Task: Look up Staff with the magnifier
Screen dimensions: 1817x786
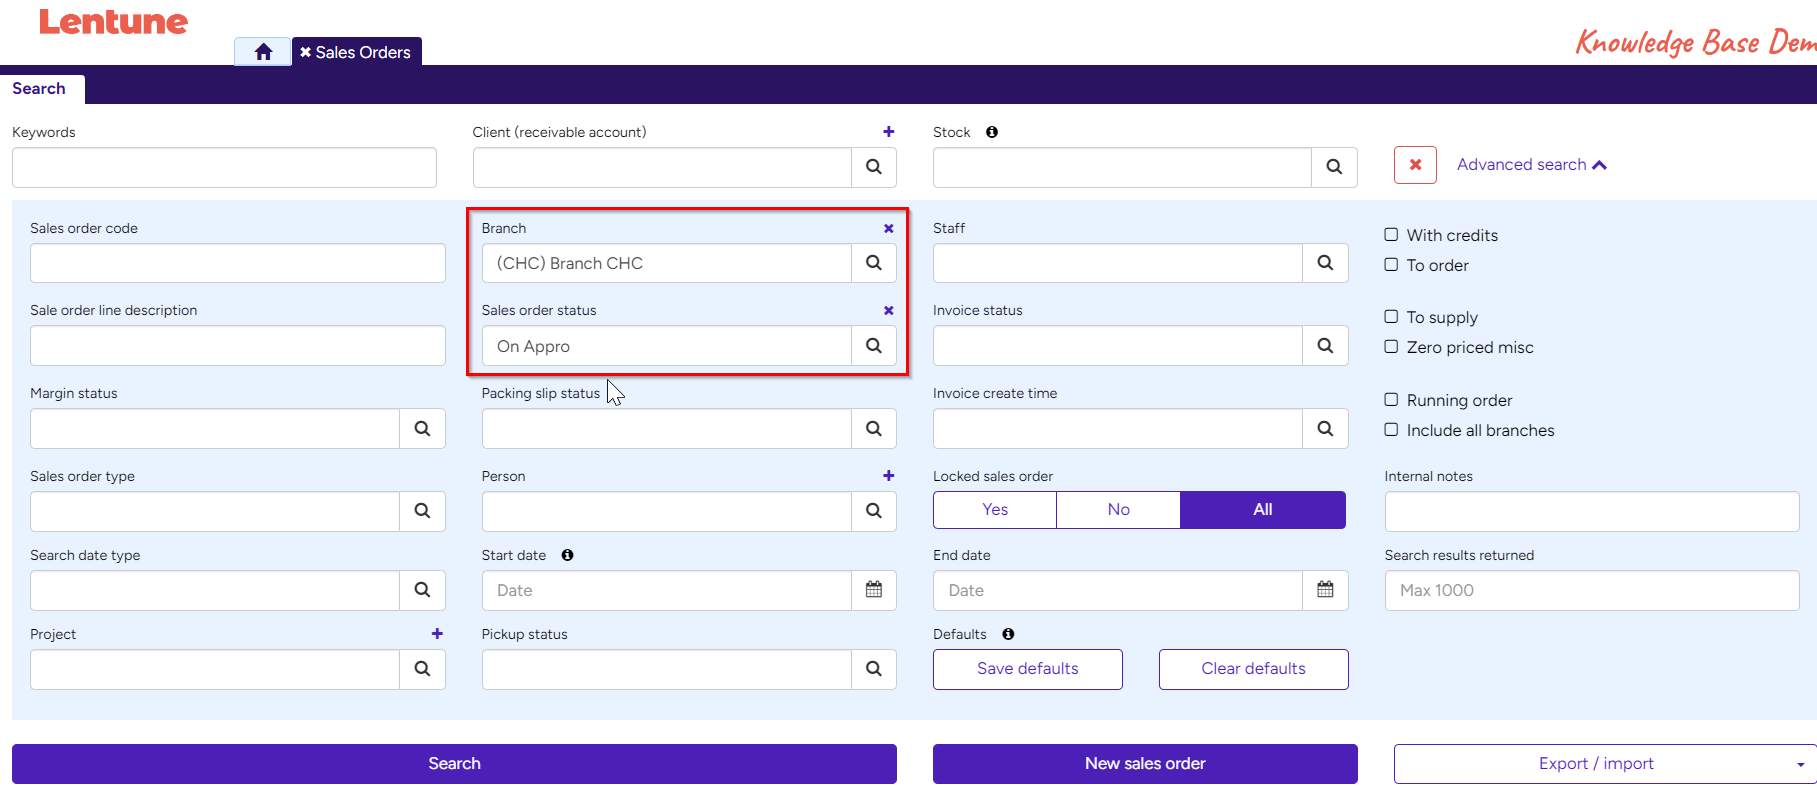Action: [x=1325, y=263]
